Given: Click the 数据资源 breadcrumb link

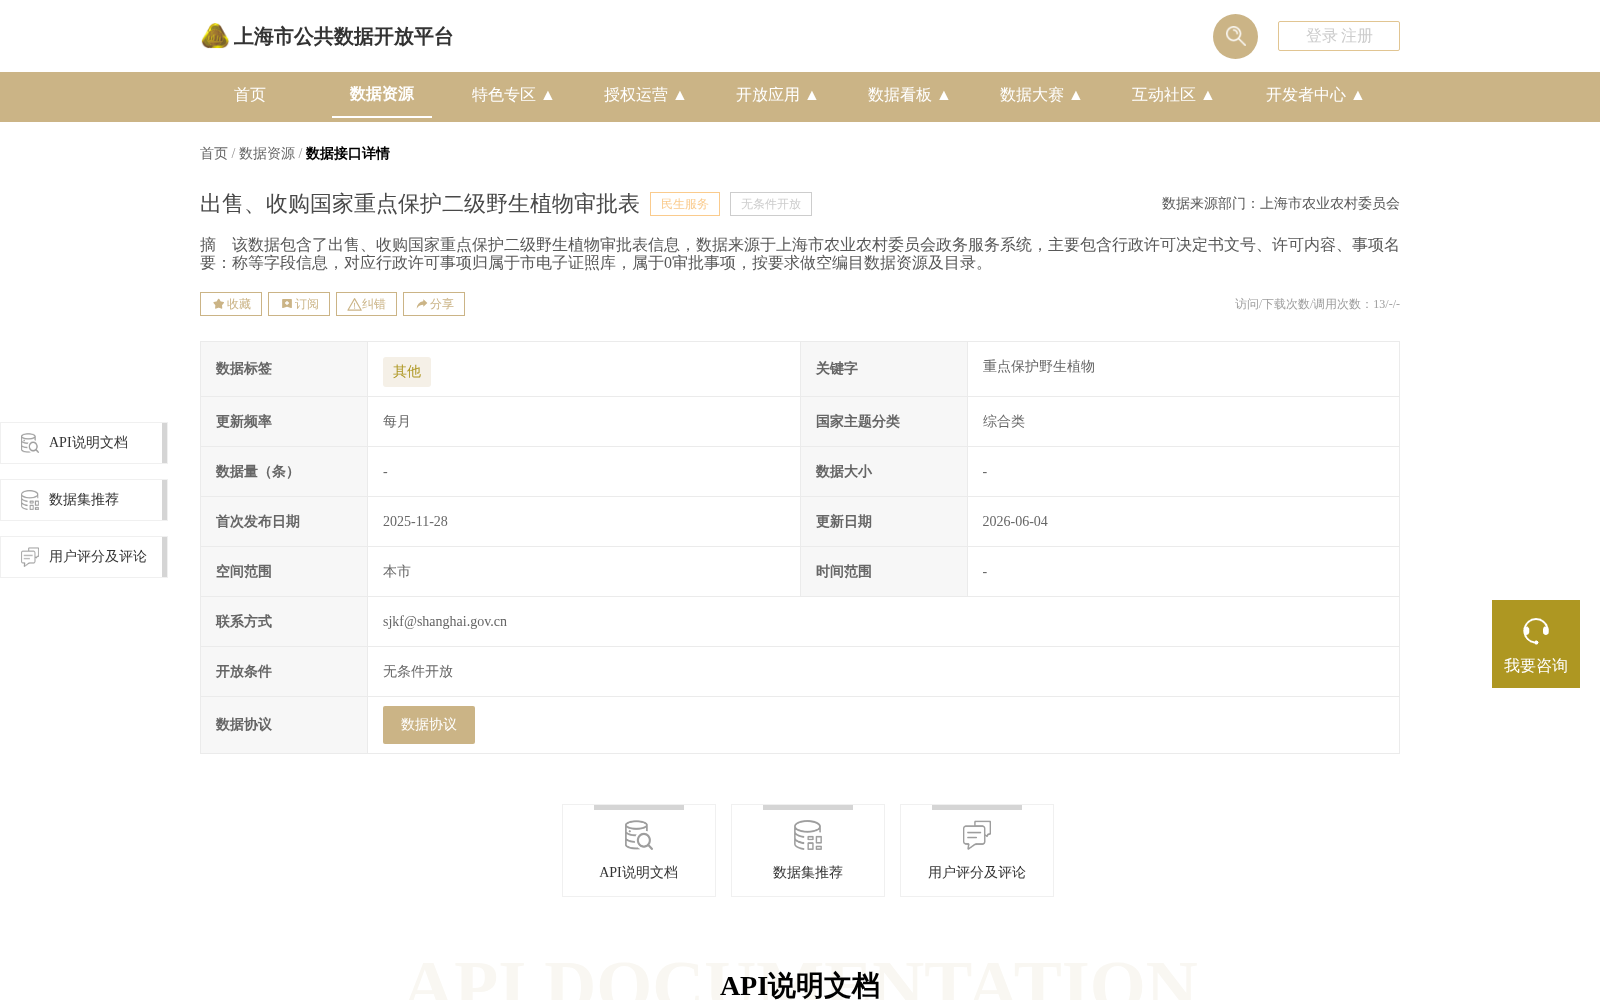Looking at the screenshot, I should click(x=267, y=153).
